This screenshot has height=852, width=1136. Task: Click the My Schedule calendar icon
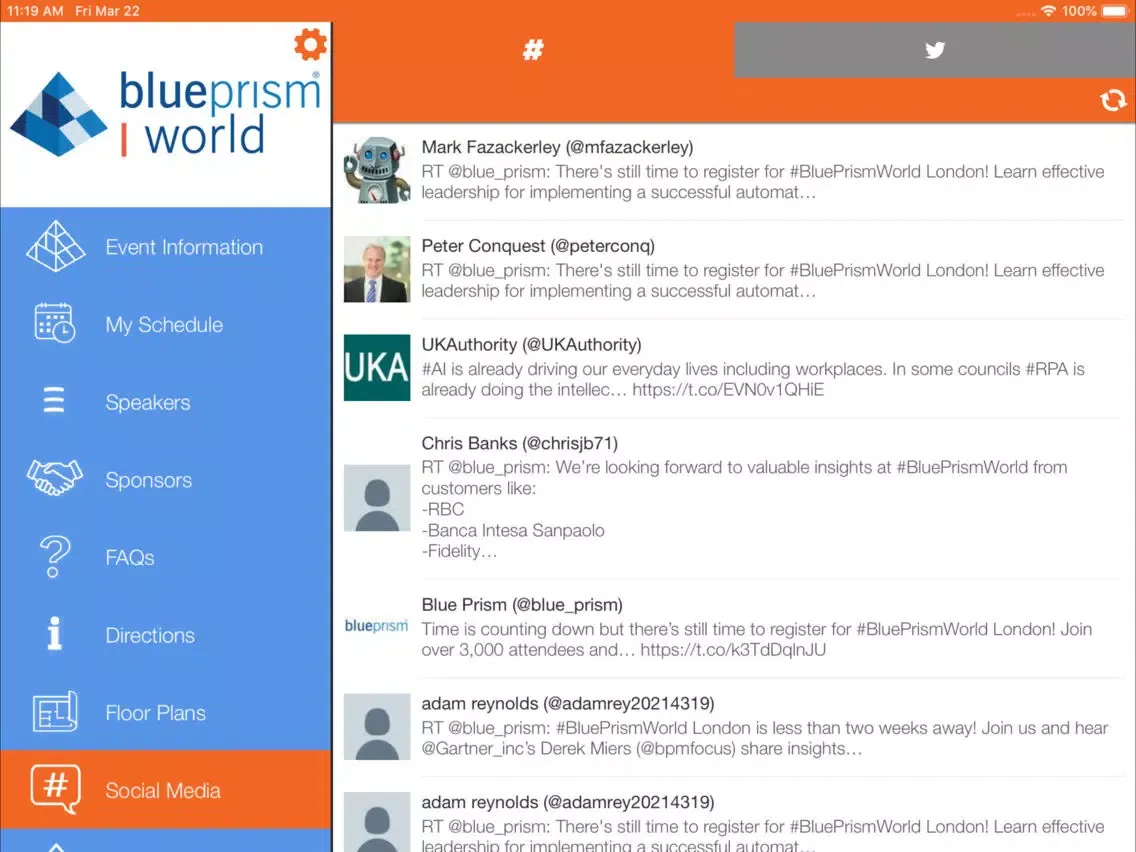[x=54, y=323]
